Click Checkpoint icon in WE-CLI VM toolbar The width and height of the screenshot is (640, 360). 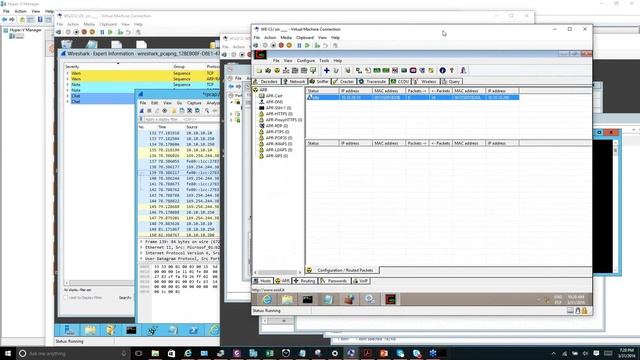coord(317,45)
